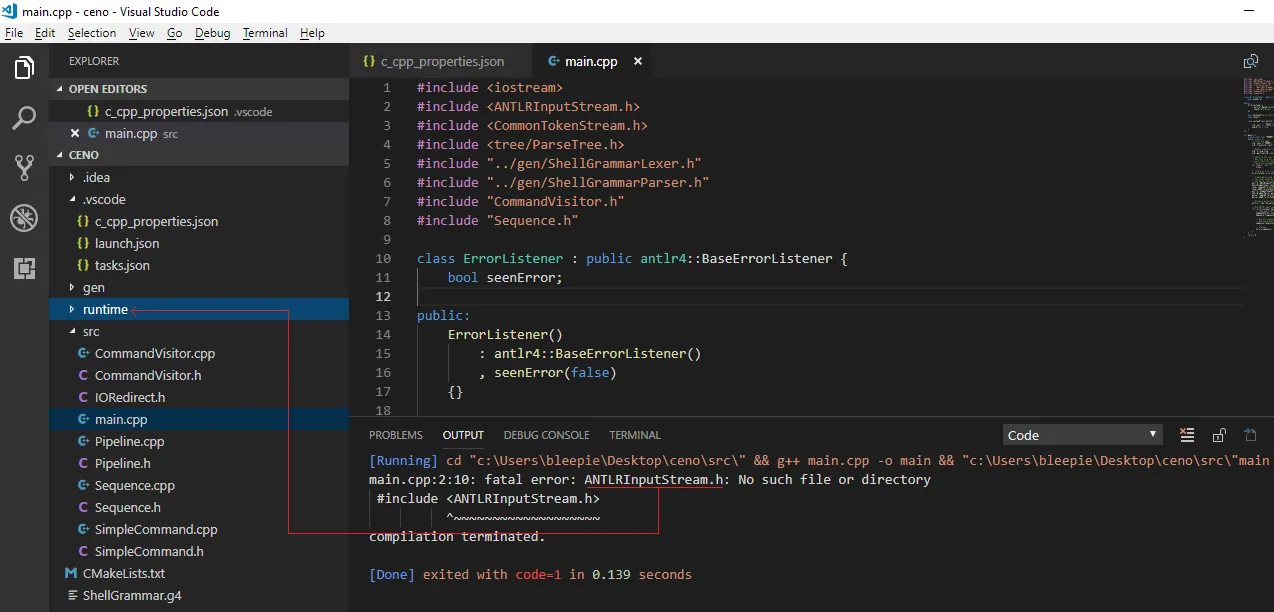The width and height of the screenshot is (1274, 612).
Task: Switch to the Output panel tab
Action: pyautogui.click(x=463, y=435)
